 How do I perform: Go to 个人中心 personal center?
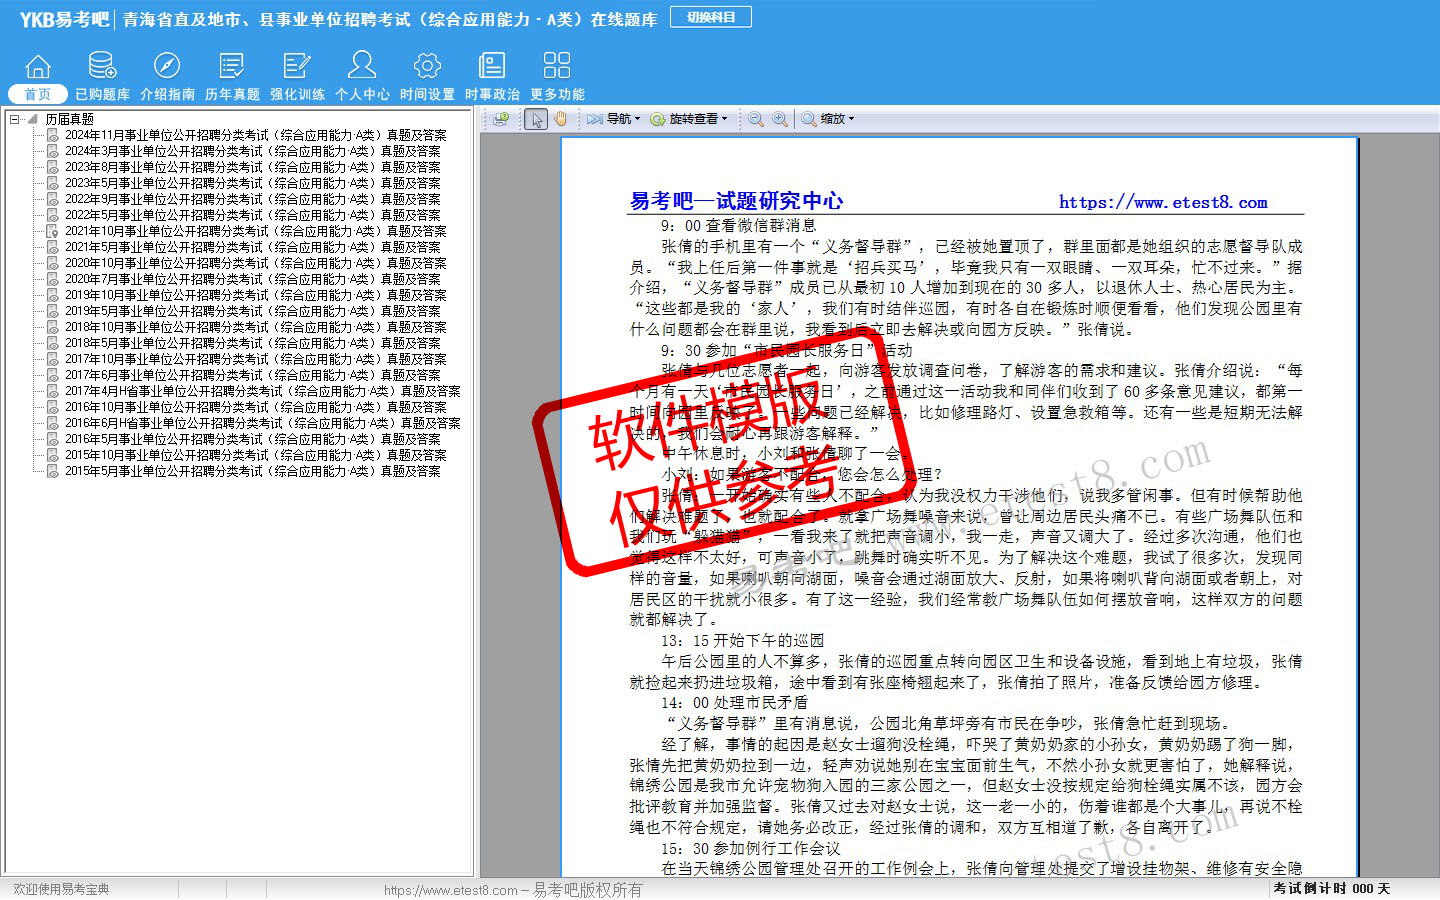click(x=362, y=76)
